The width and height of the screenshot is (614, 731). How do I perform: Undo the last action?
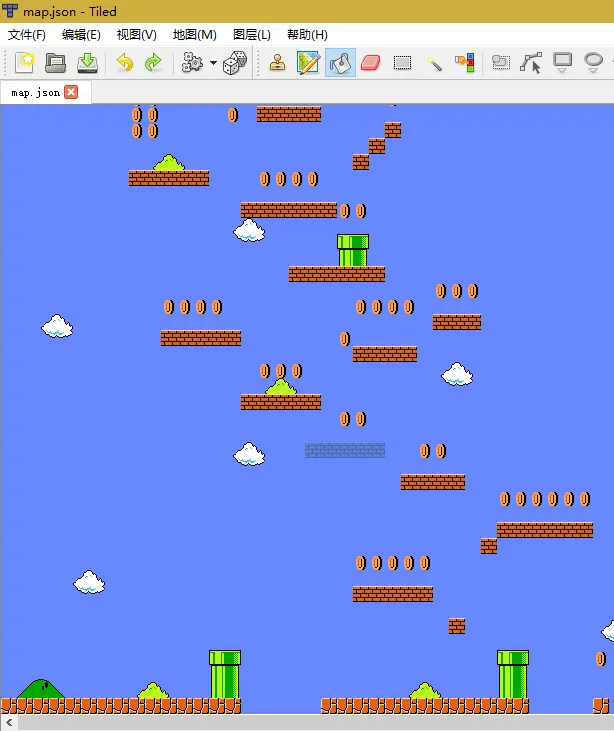pos(125,62)
